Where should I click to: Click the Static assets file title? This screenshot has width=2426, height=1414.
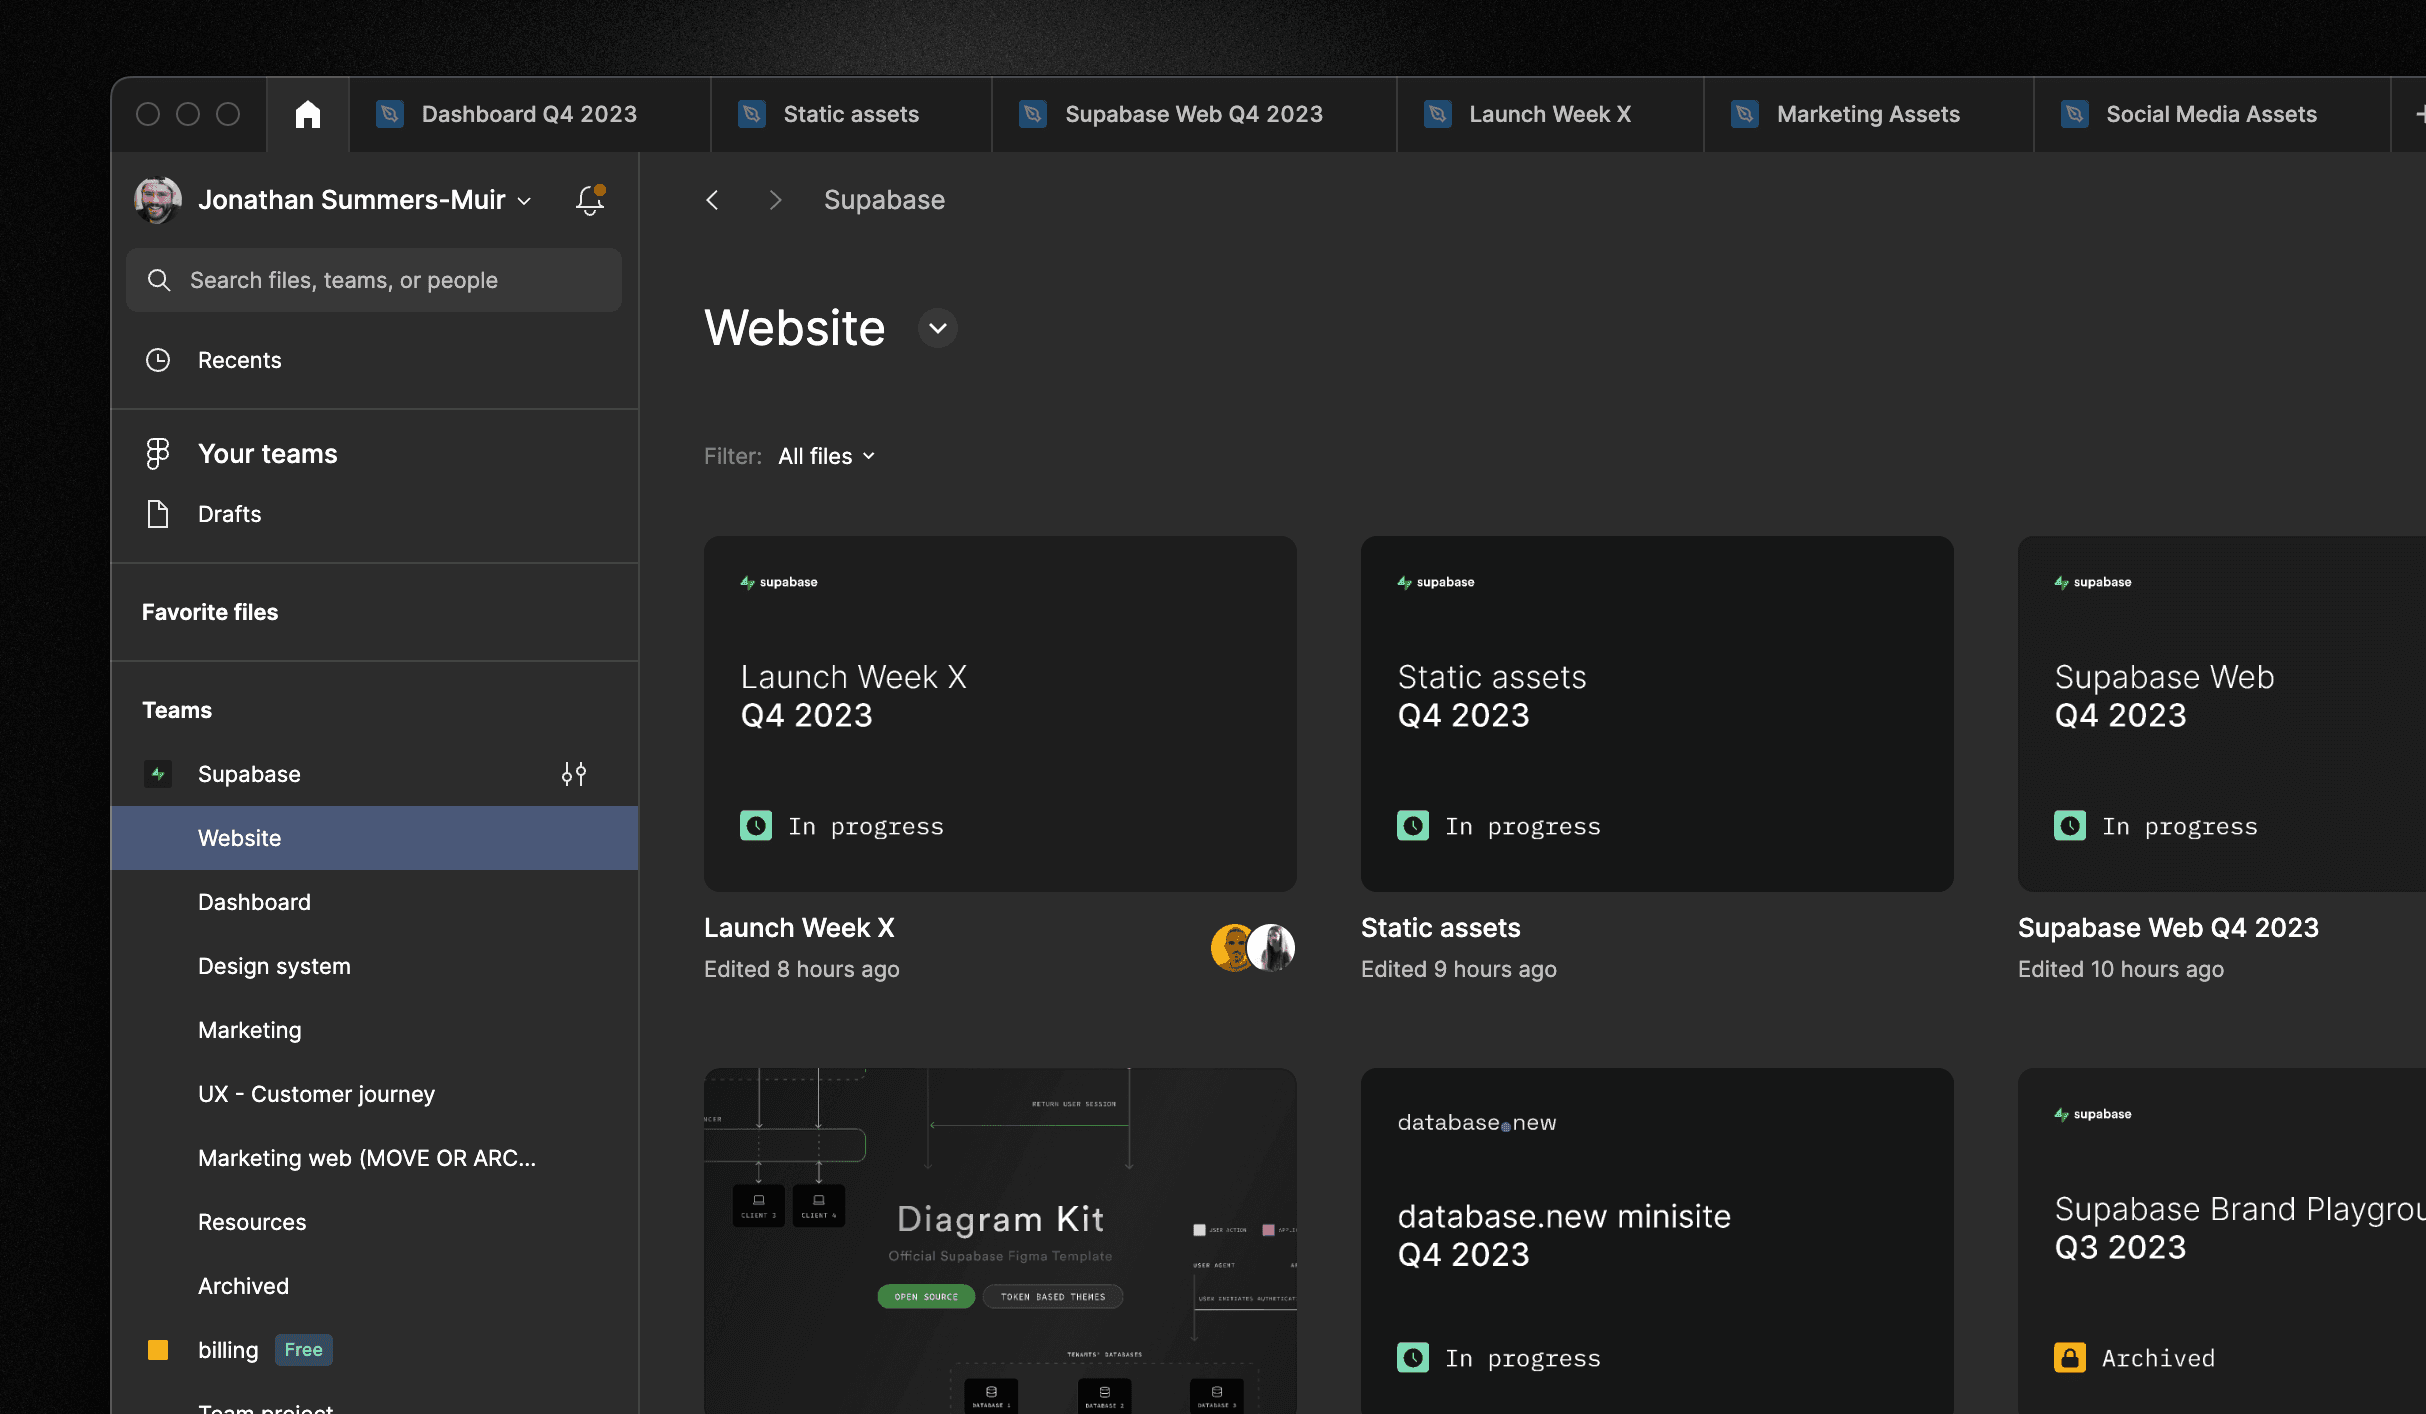(x=1440, y=928)
